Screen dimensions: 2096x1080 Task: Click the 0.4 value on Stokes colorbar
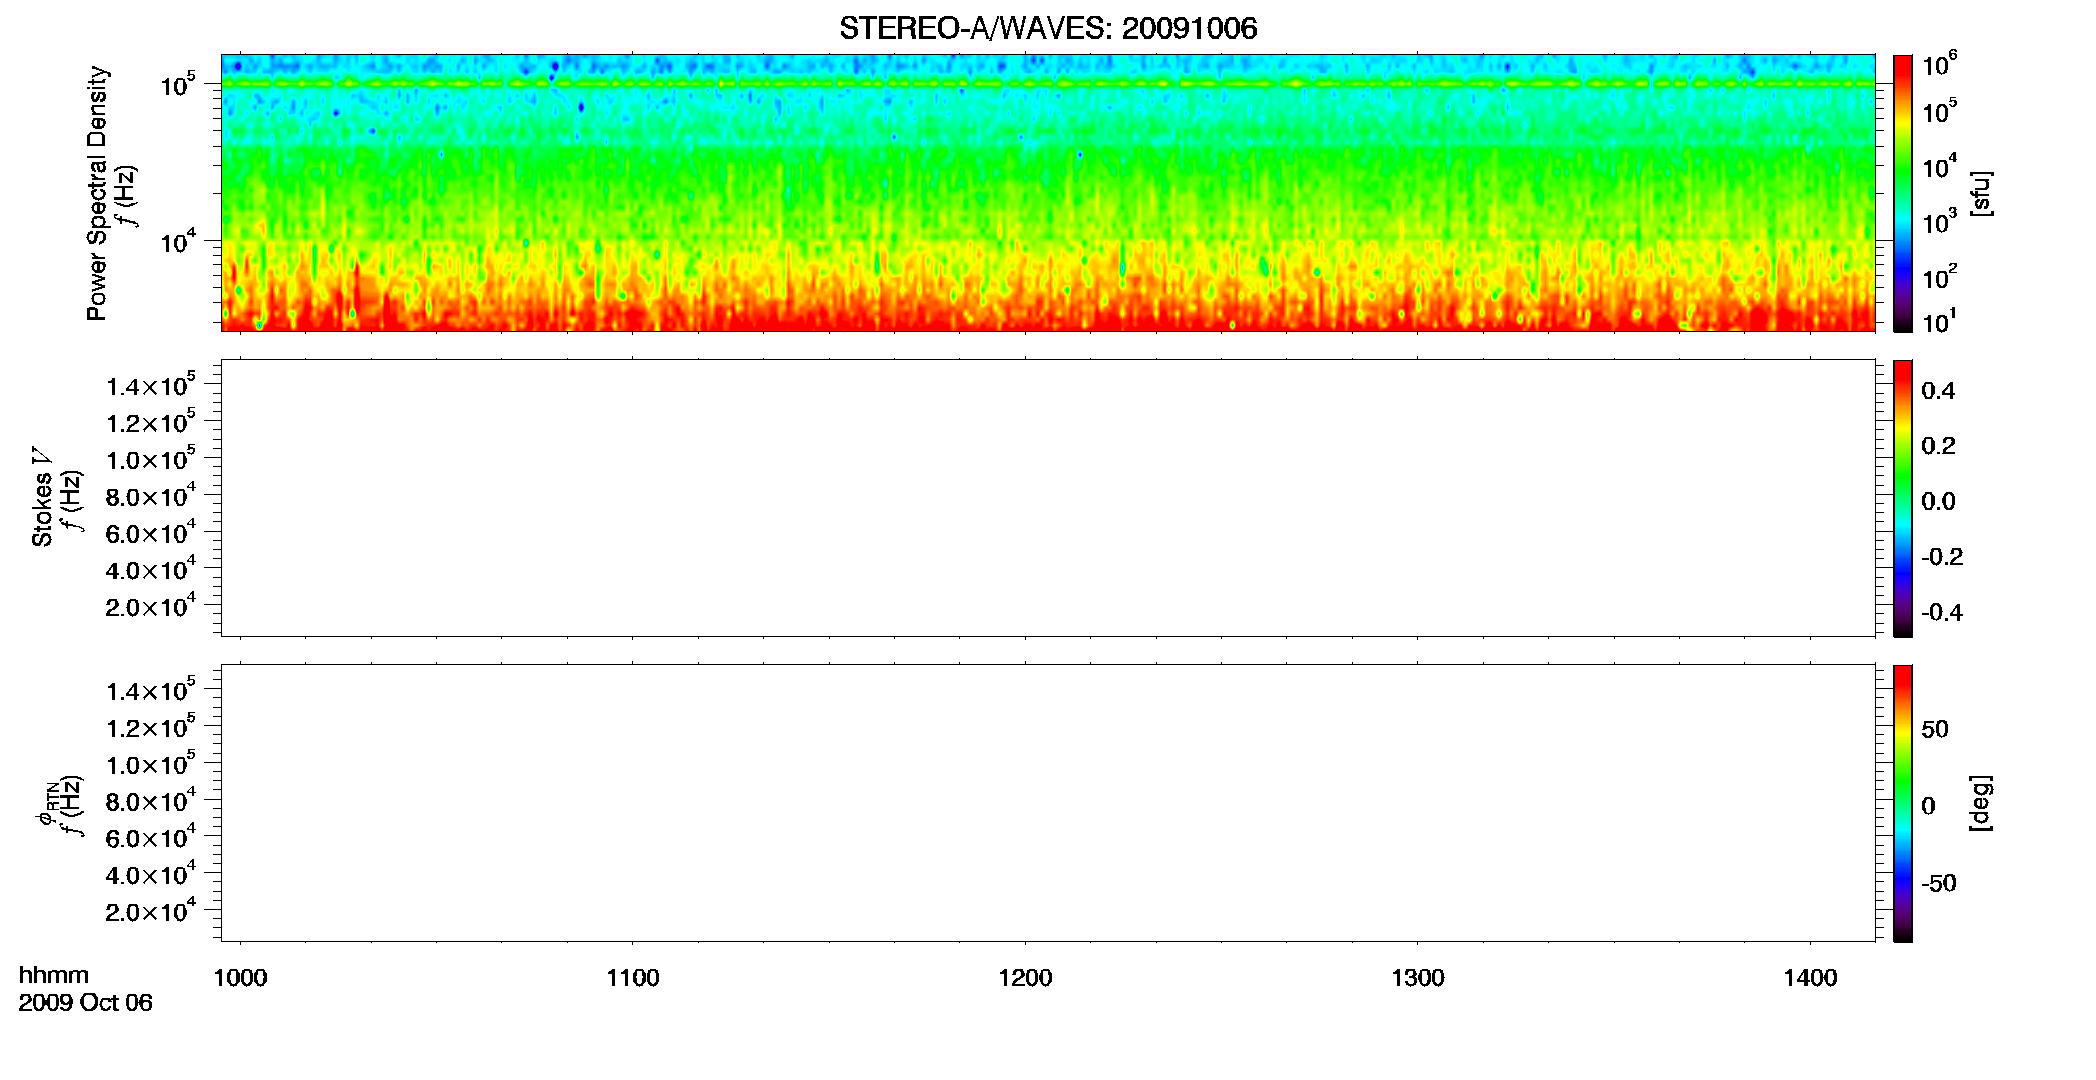pyautogui.click(x=1938, y=391)
